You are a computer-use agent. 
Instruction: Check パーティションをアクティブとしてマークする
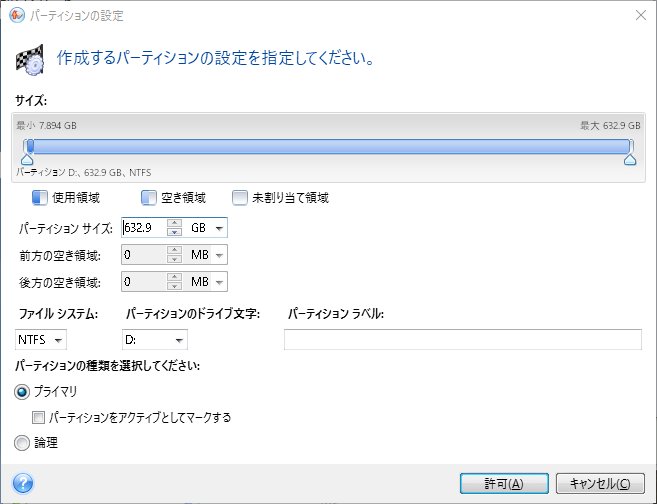click(x=38, y=417)
